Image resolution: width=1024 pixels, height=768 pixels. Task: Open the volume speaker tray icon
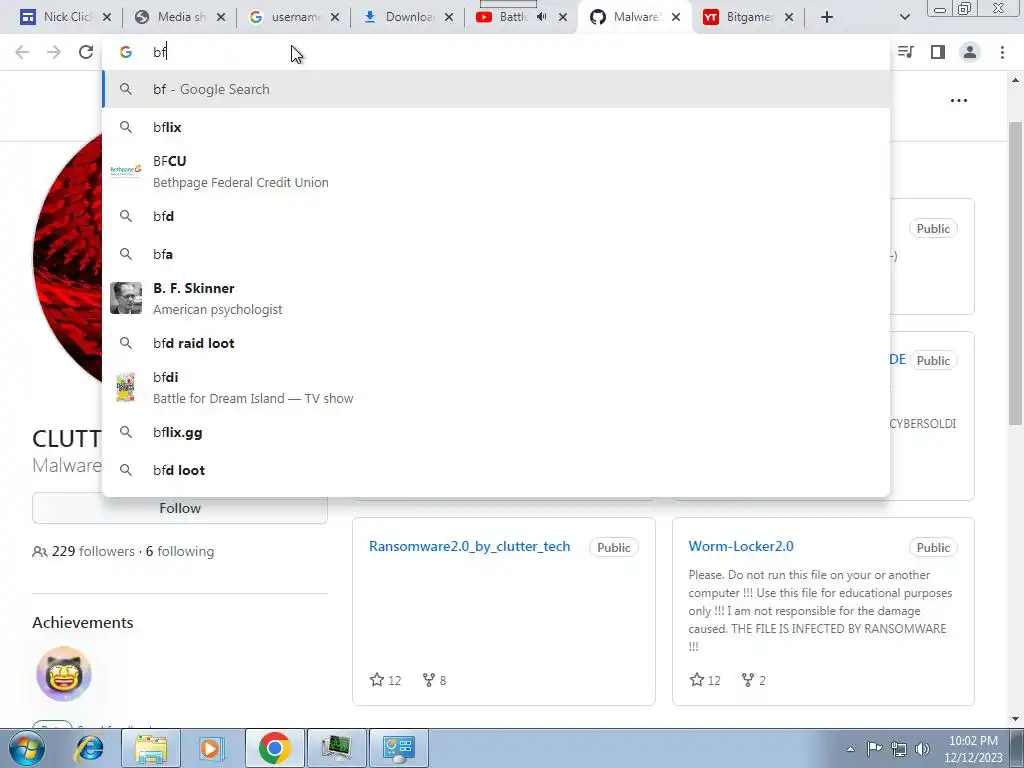click(x=922, y=749)
